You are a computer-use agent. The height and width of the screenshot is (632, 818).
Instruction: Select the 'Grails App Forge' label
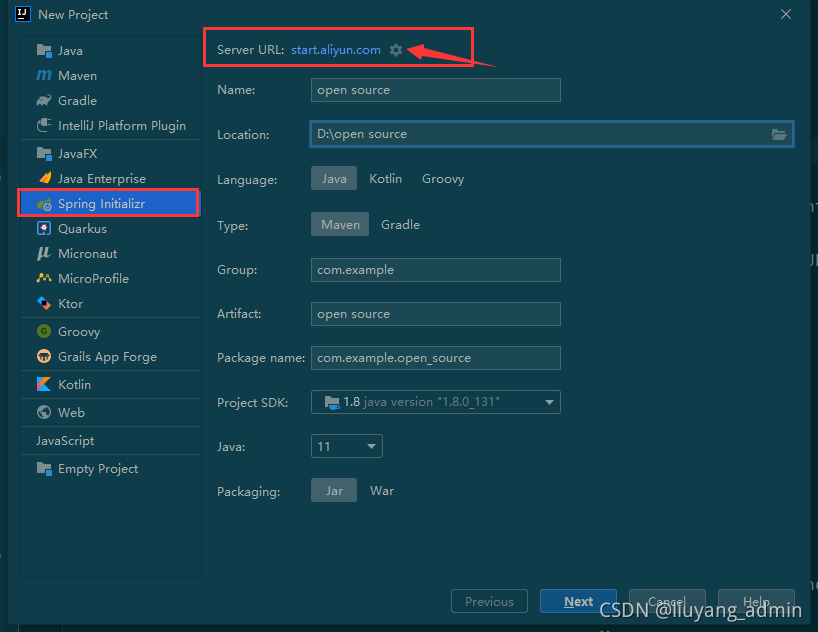(x=107, y=356)
